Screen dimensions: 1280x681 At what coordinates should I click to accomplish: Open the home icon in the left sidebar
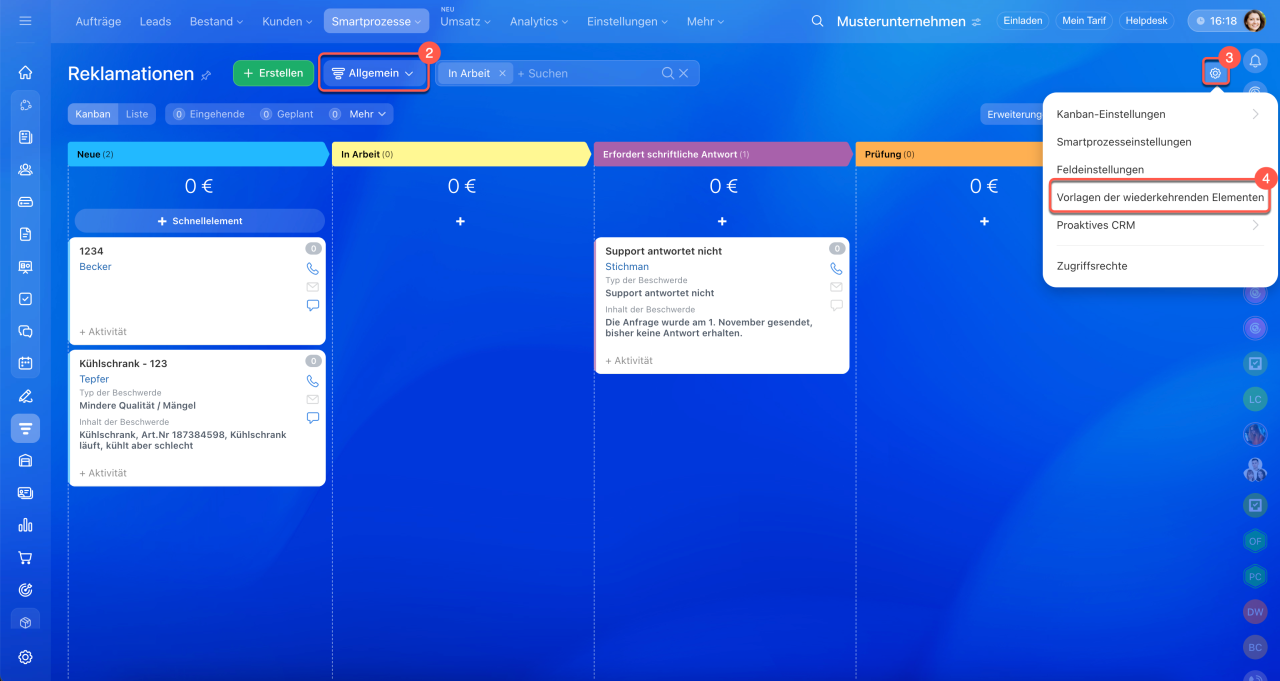pos(25,72)
